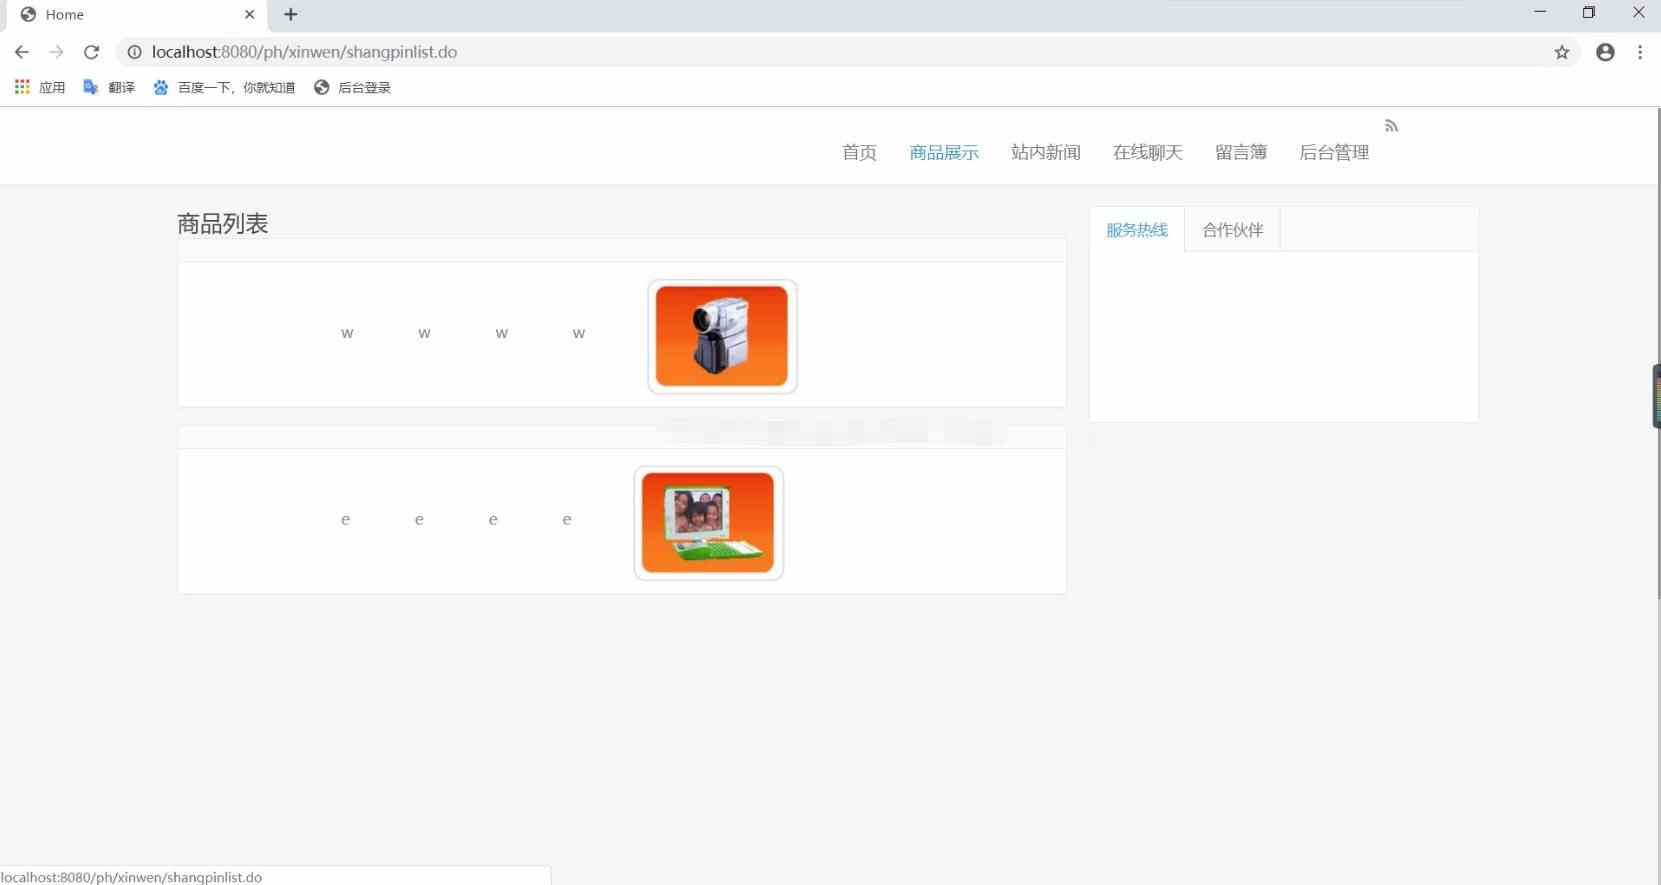The width and height of the screenshot is (1661, 885).
Task: Click the browser back arrow
Action: [22, 52]
